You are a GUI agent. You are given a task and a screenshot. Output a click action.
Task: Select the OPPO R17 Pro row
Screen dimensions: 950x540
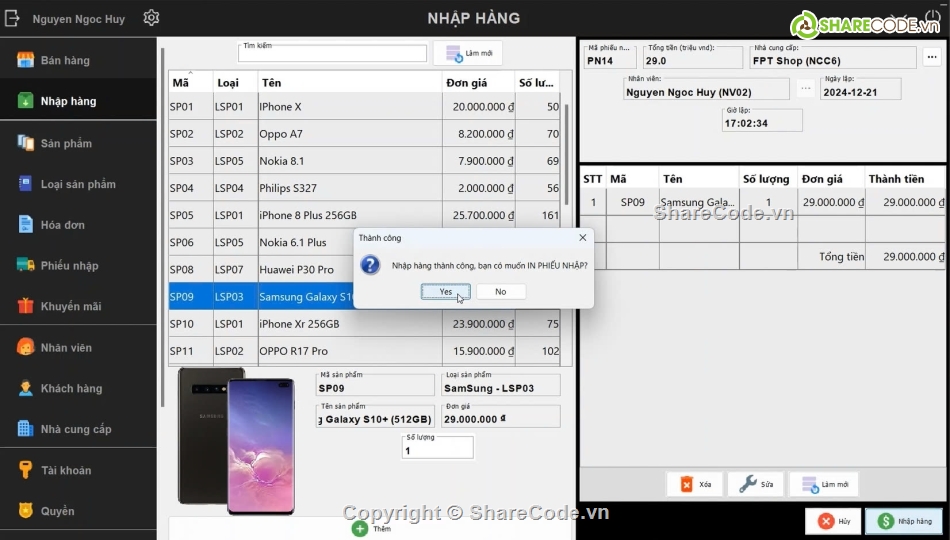(x=364, y=351)
